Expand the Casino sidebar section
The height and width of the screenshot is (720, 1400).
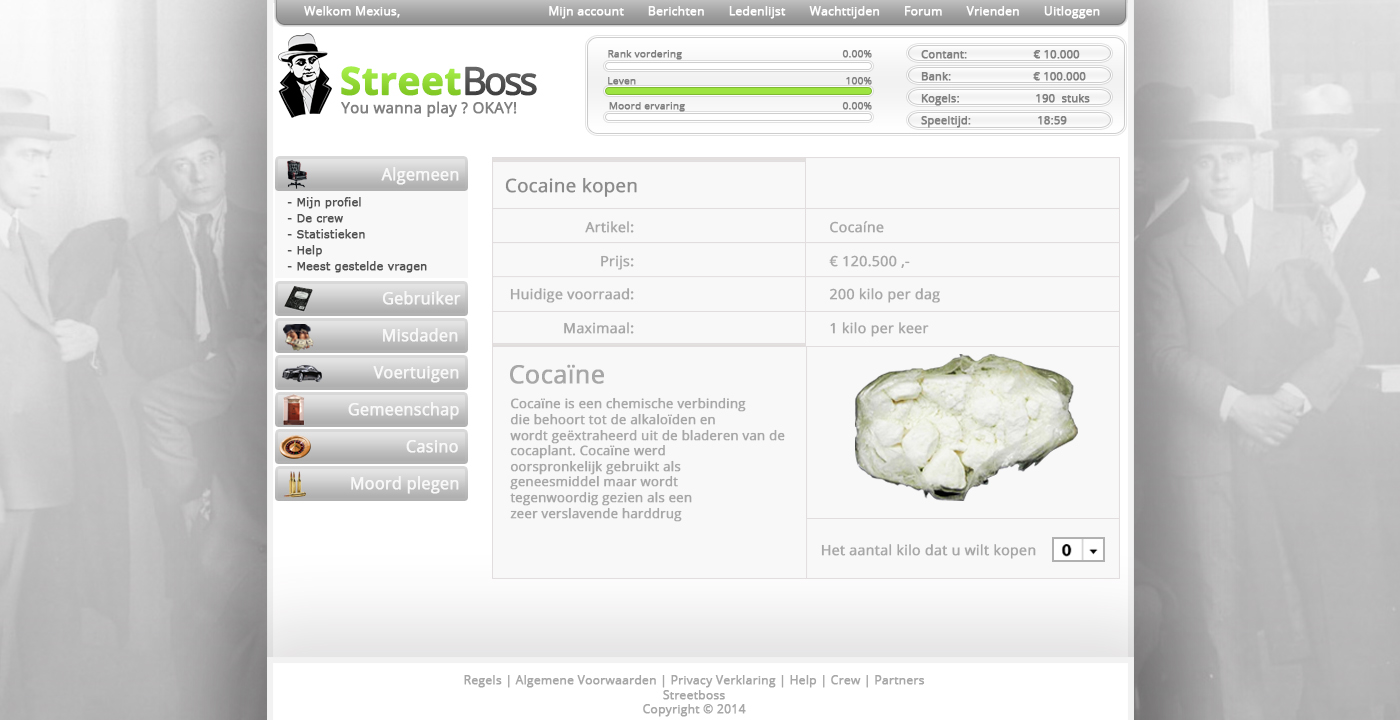tap(371, 447)
